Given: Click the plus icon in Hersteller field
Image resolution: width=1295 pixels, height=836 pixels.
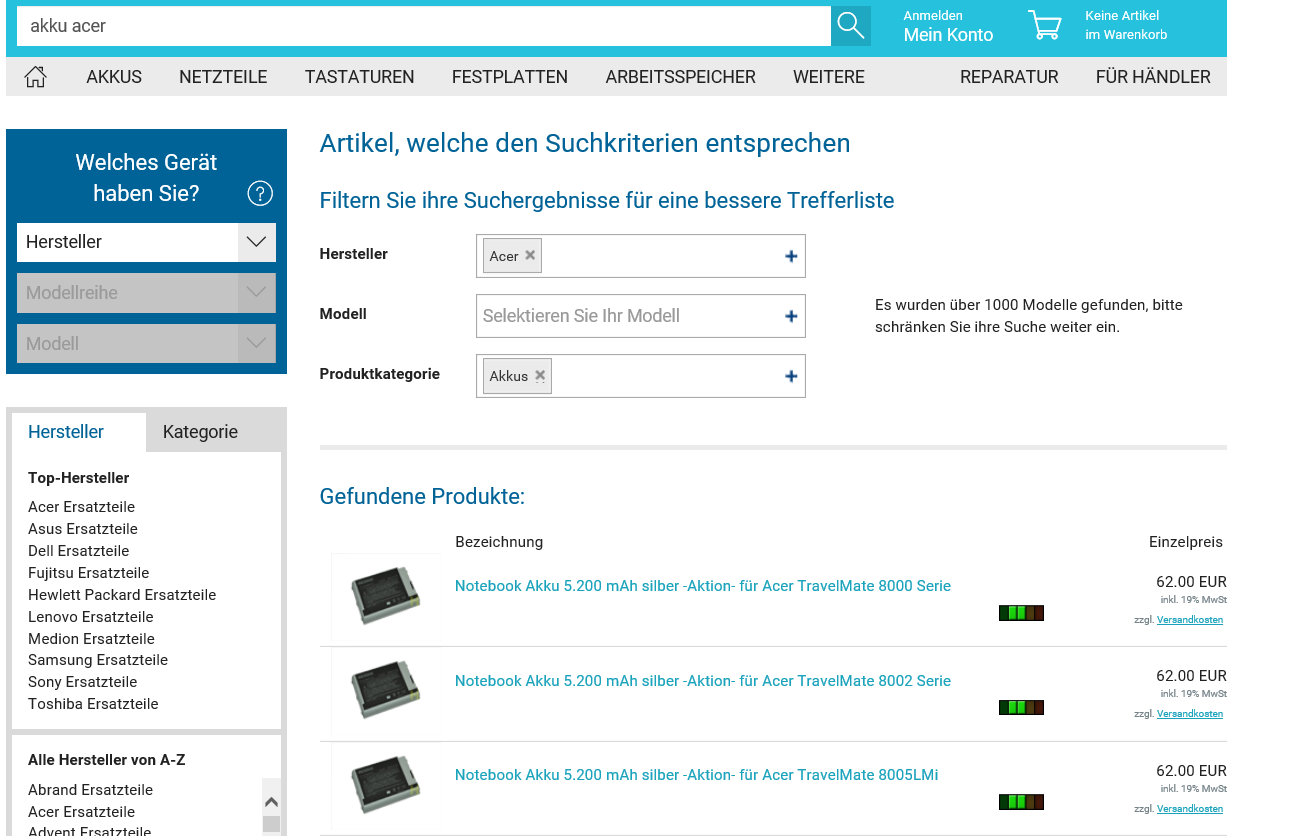Looking at the screenshot, I should [x=791, y=256].
